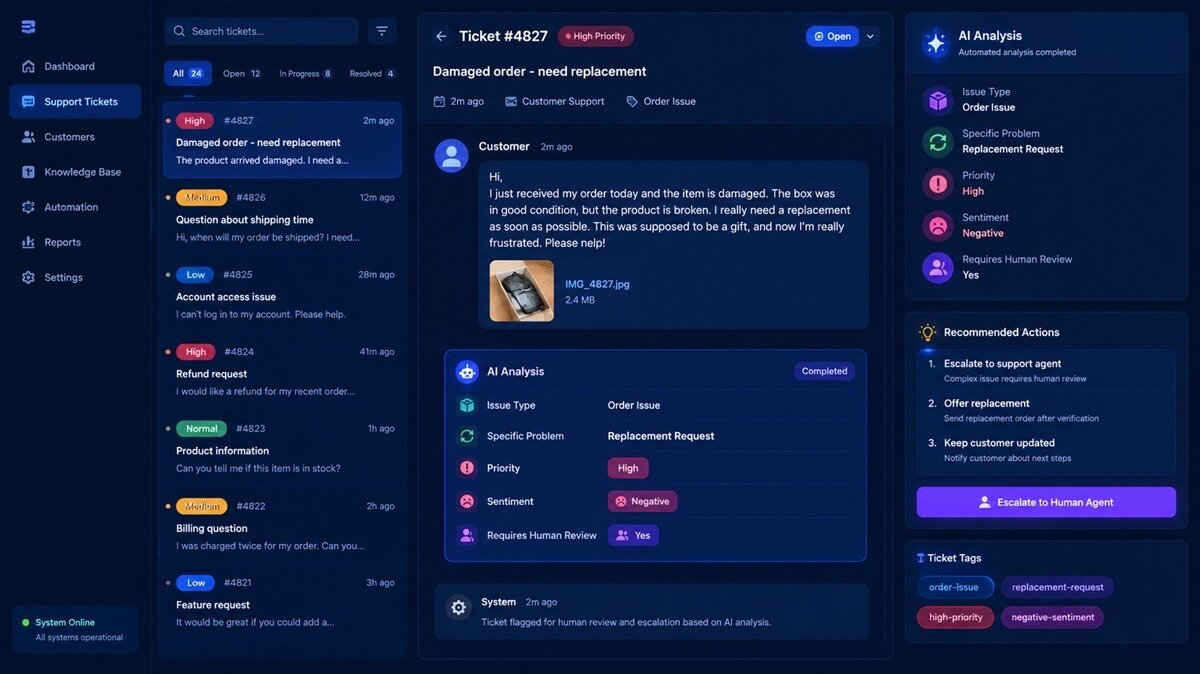The height and width of the screenshot is (674, 1200).
Task: Click the Requires Human Review icon in the right panel
Action: (x=938, y=268)
